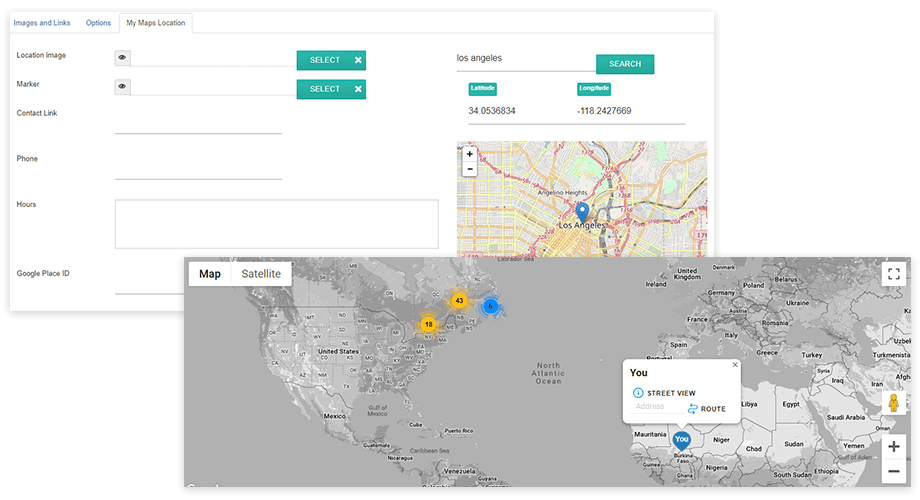This screenshot has height=500, width=920.
Task: Click the blue Los Angeles map pin
Action: coord(583,212)
